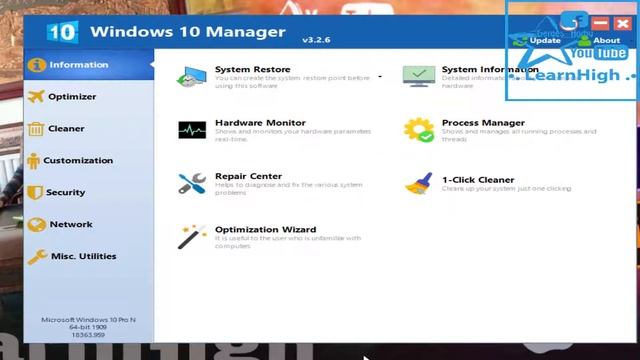Open the About dialog
640x360 pixels.
599,40
